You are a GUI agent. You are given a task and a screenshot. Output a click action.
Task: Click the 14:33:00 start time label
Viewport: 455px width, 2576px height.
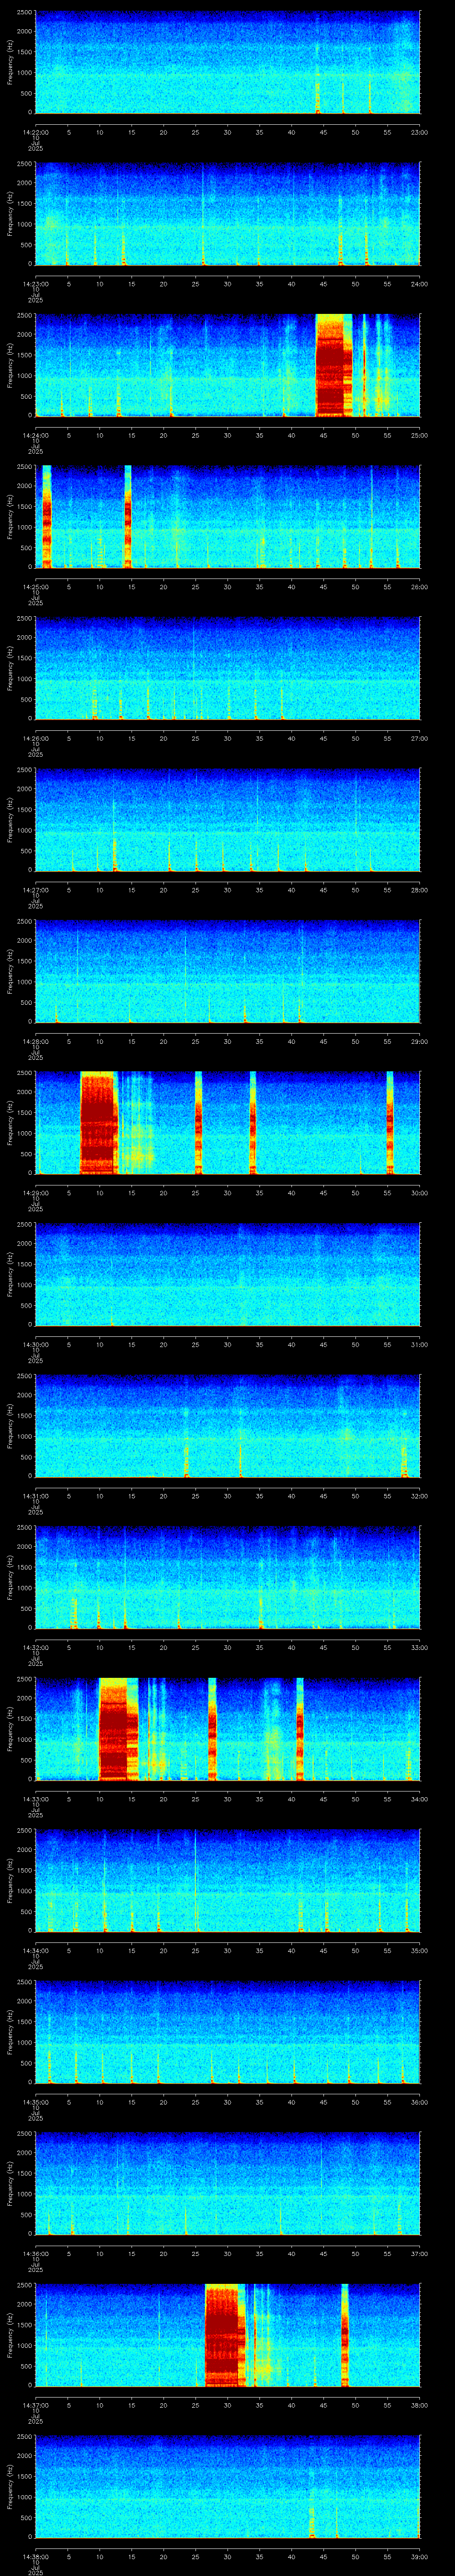pos(35,1799)
